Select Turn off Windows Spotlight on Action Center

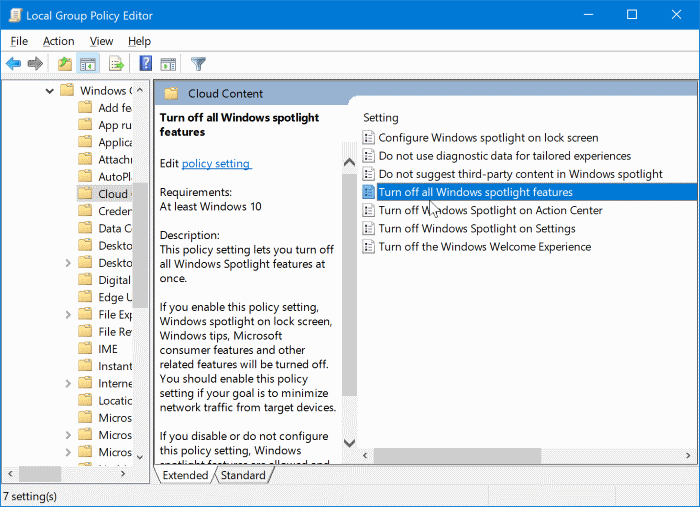[x=491, y=210]
